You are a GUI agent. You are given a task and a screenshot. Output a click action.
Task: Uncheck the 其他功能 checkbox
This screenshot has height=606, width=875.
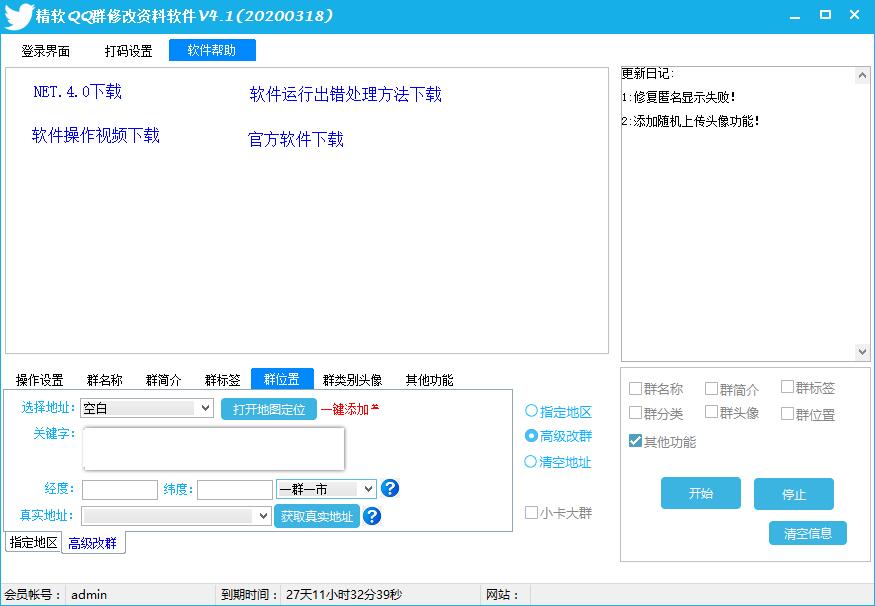[662, 441]
